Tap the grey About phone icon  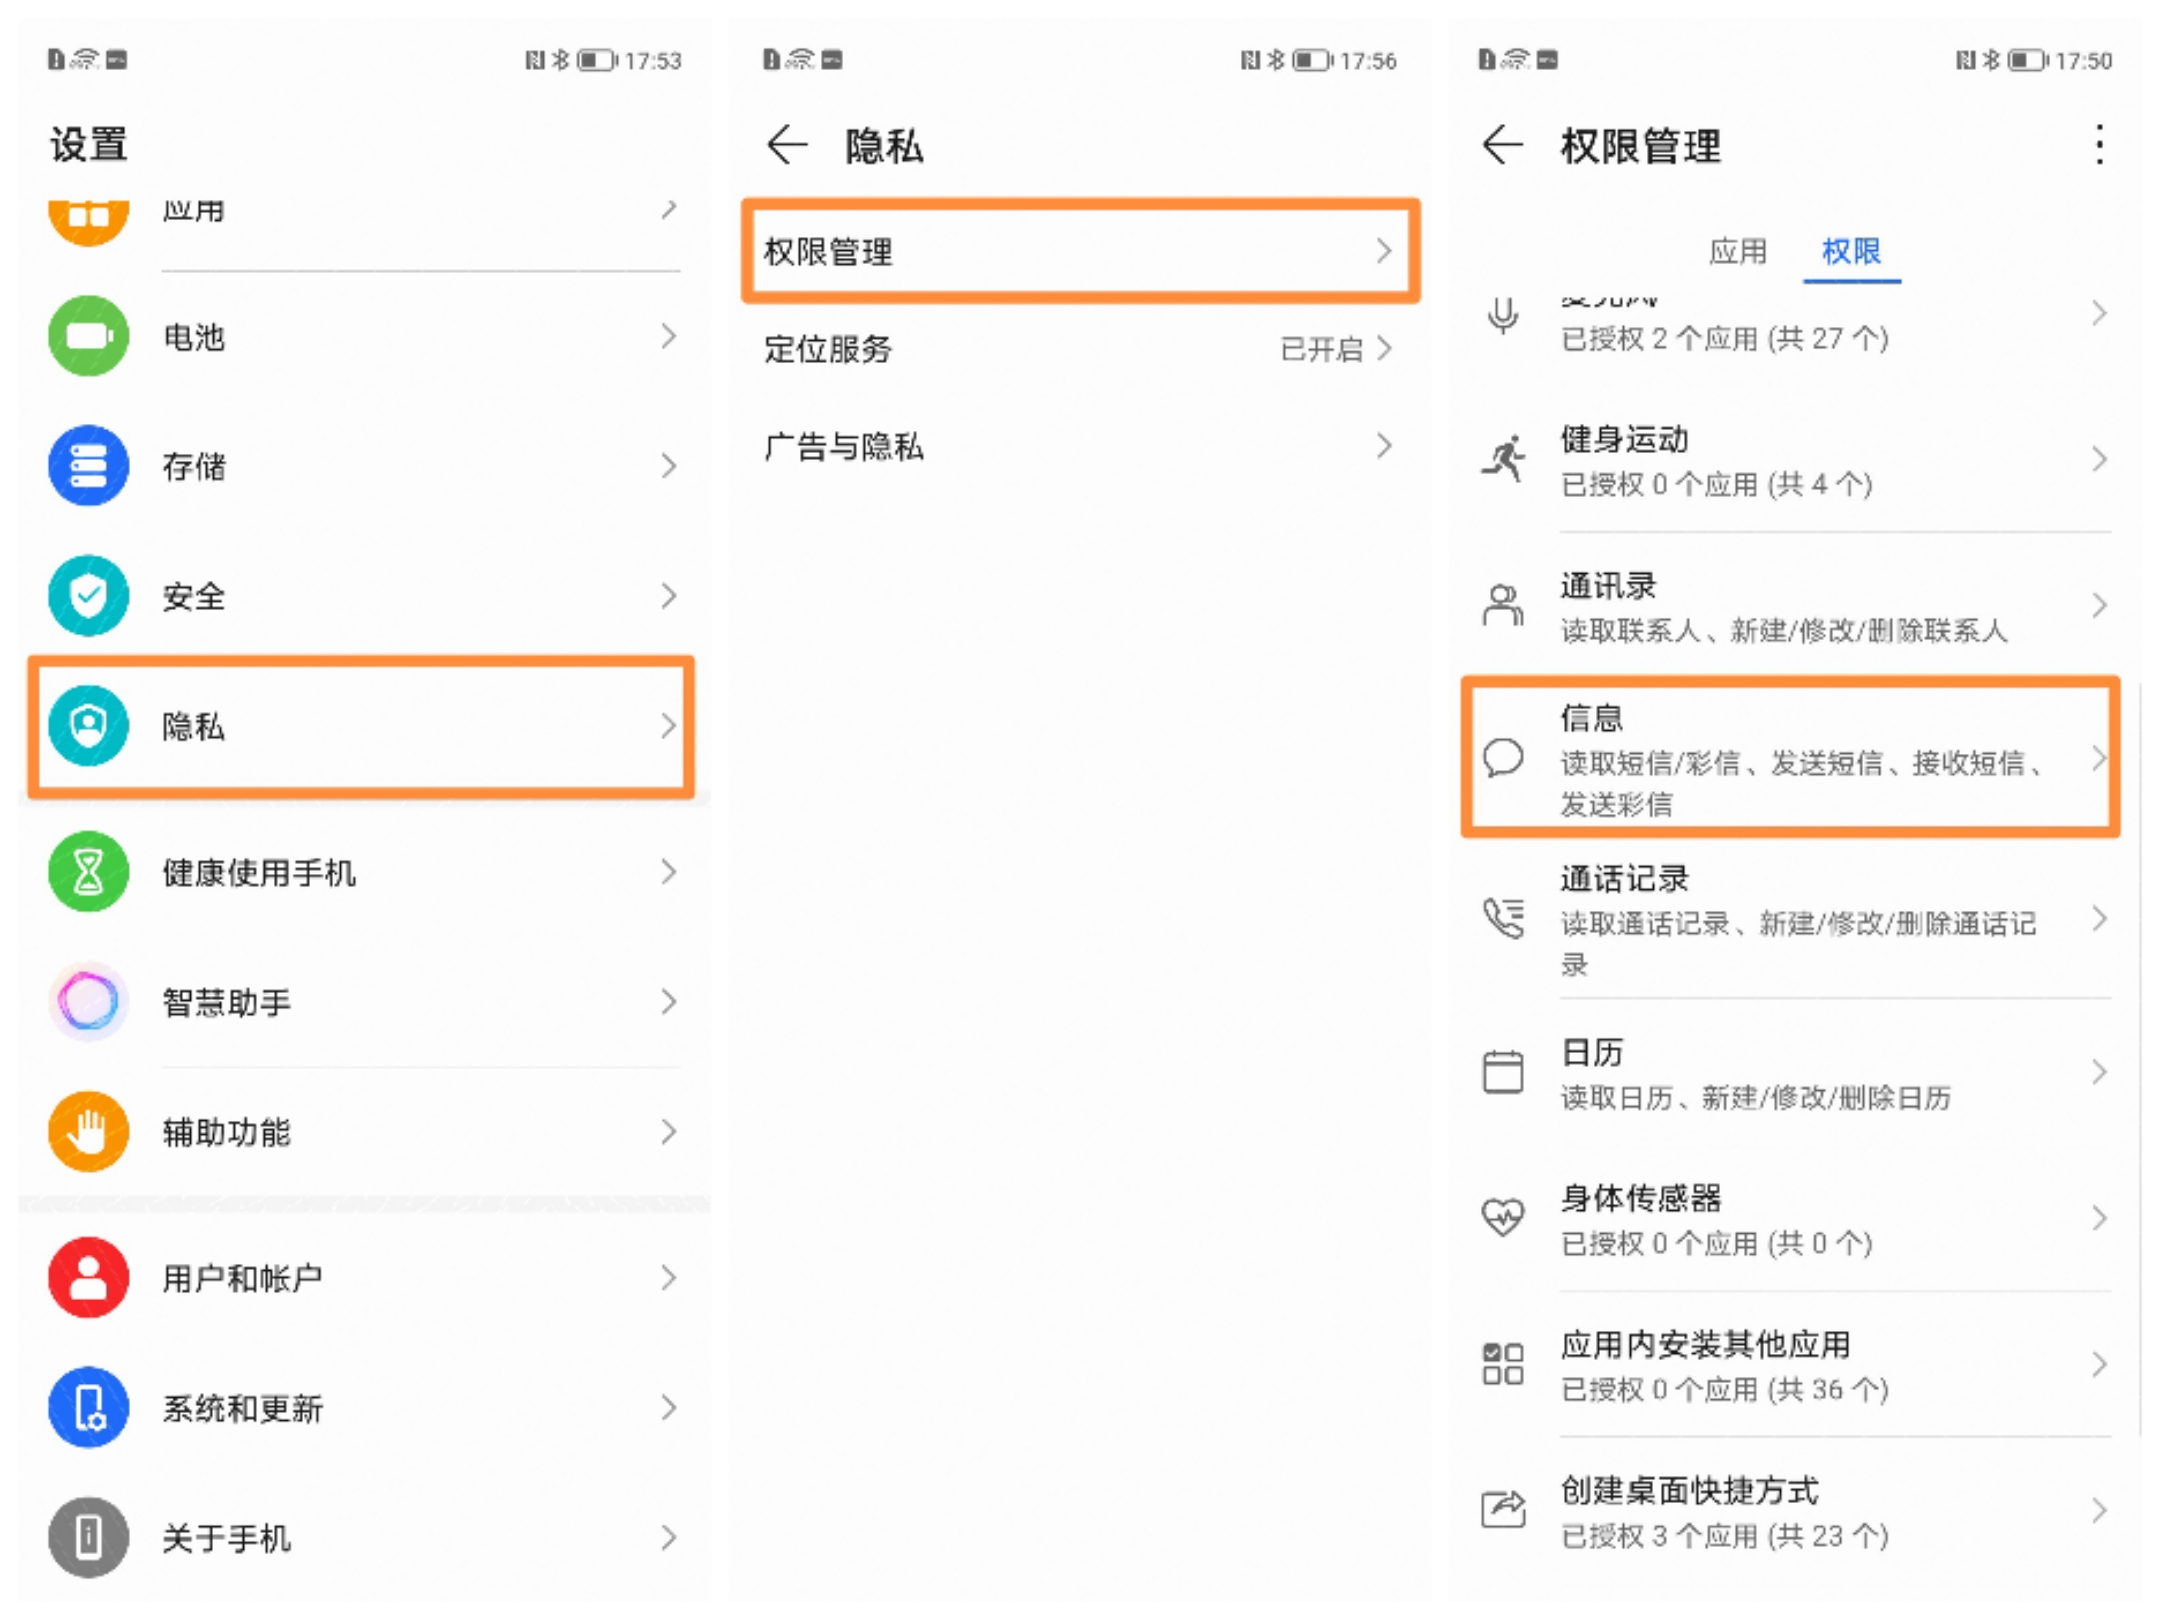tap(88, 1538)
